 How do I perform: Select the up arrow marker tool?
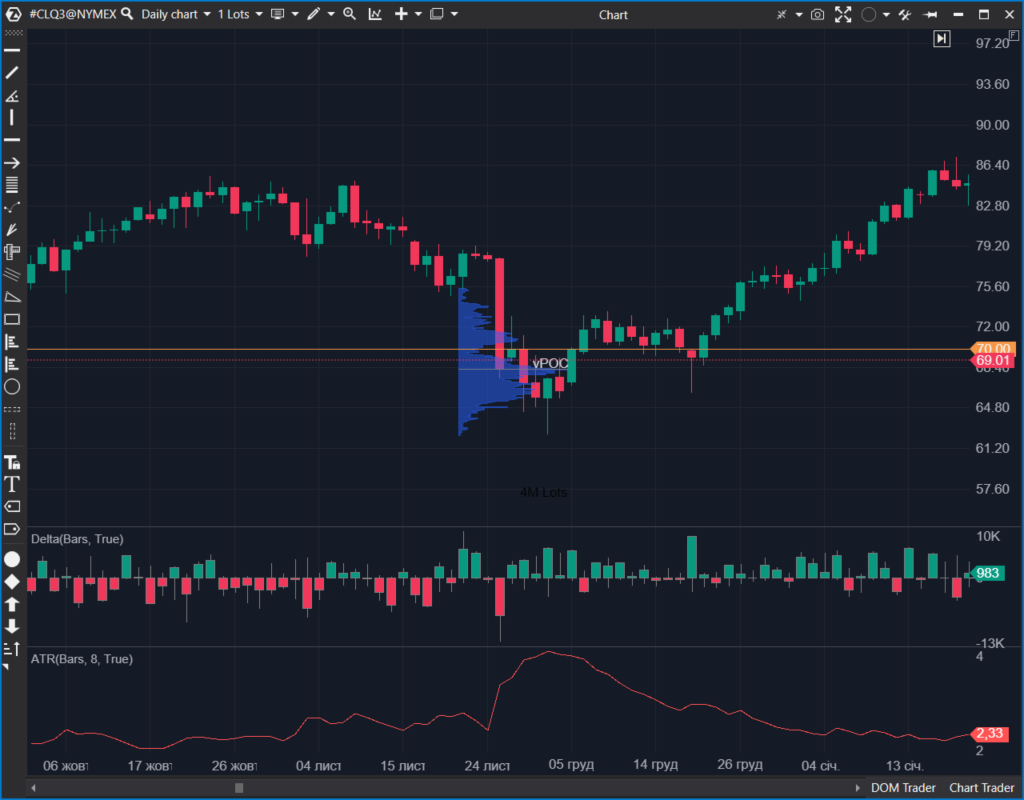click(x=12, y=604)
